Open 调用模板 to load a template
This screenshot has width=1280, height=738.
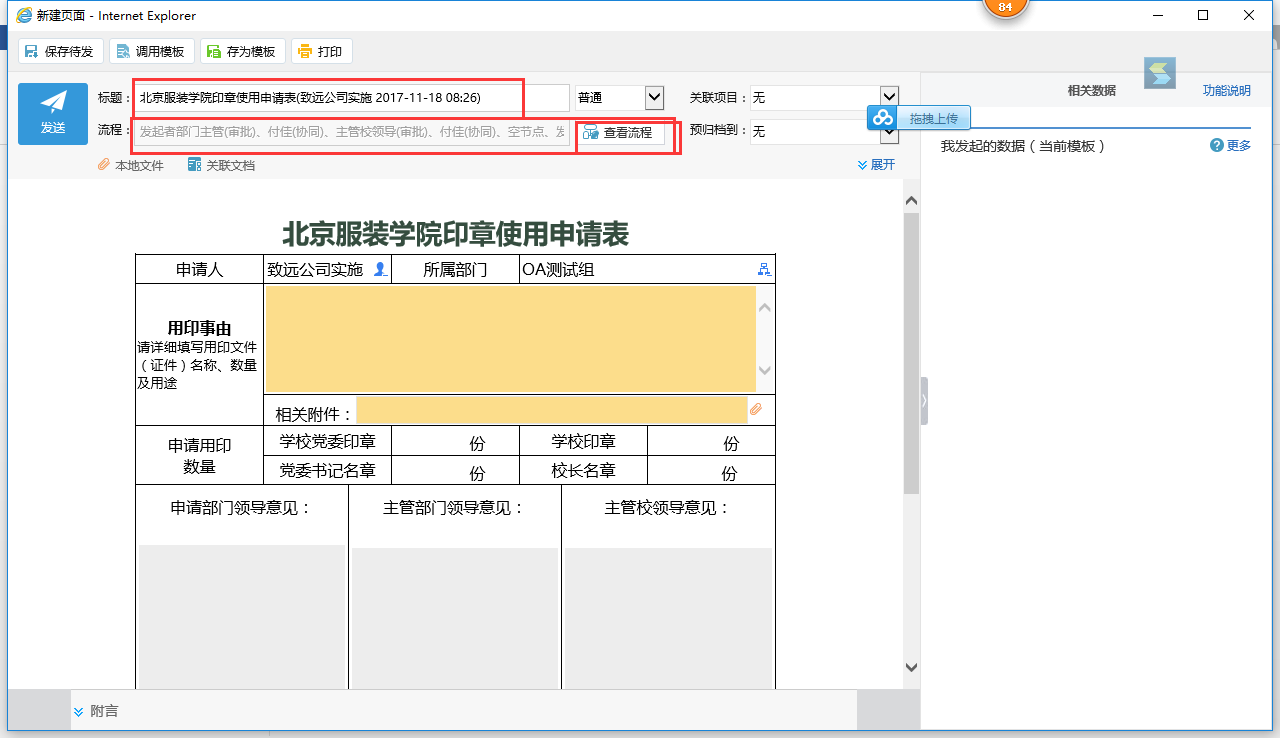(x=151, y=52)
